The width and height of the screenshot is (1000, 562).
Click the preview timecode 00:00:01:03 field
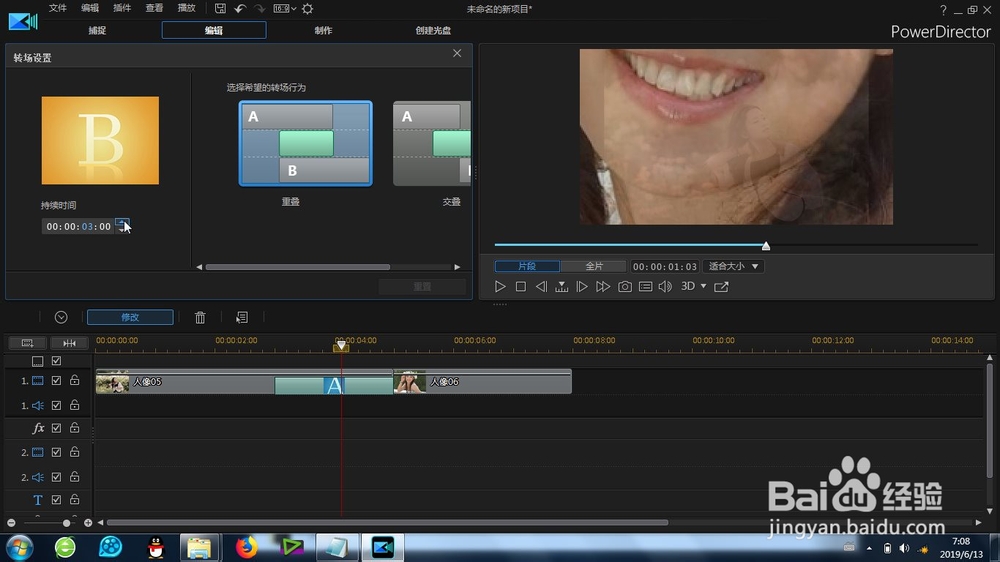[665, 266]
